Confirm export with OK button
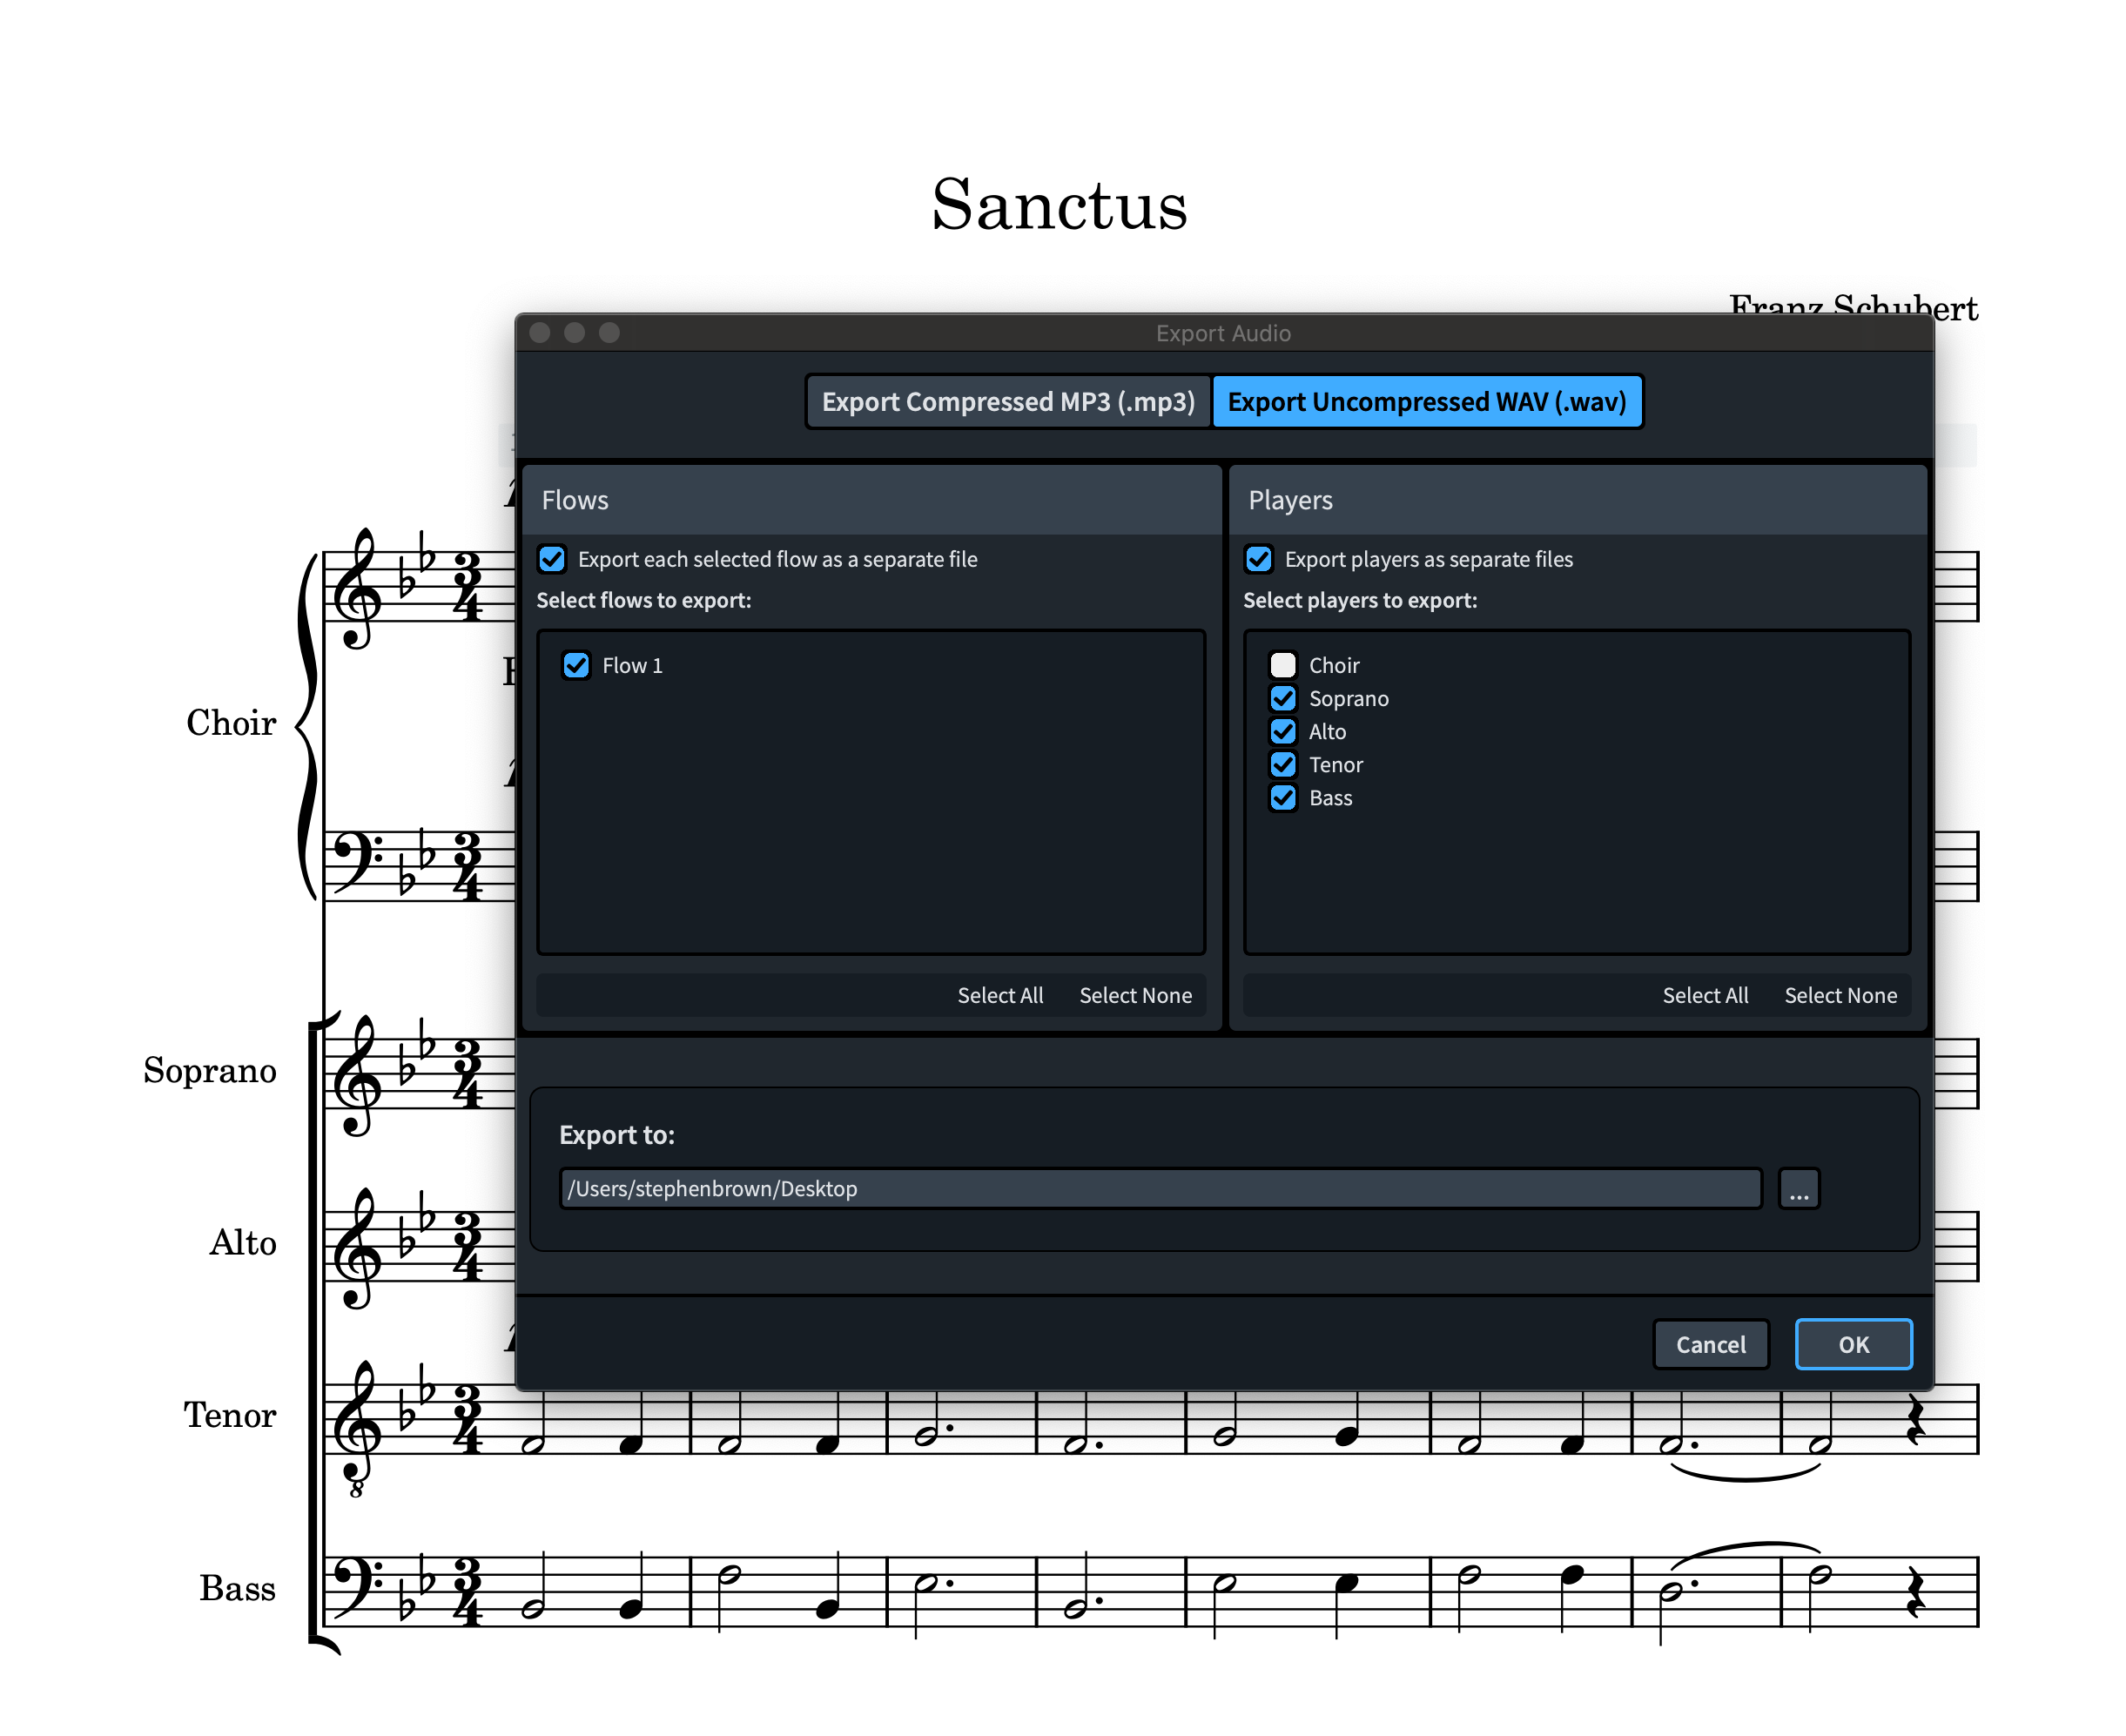The height and width of the screenshot is (1736, 2126). click(x=1852, y=1344)
